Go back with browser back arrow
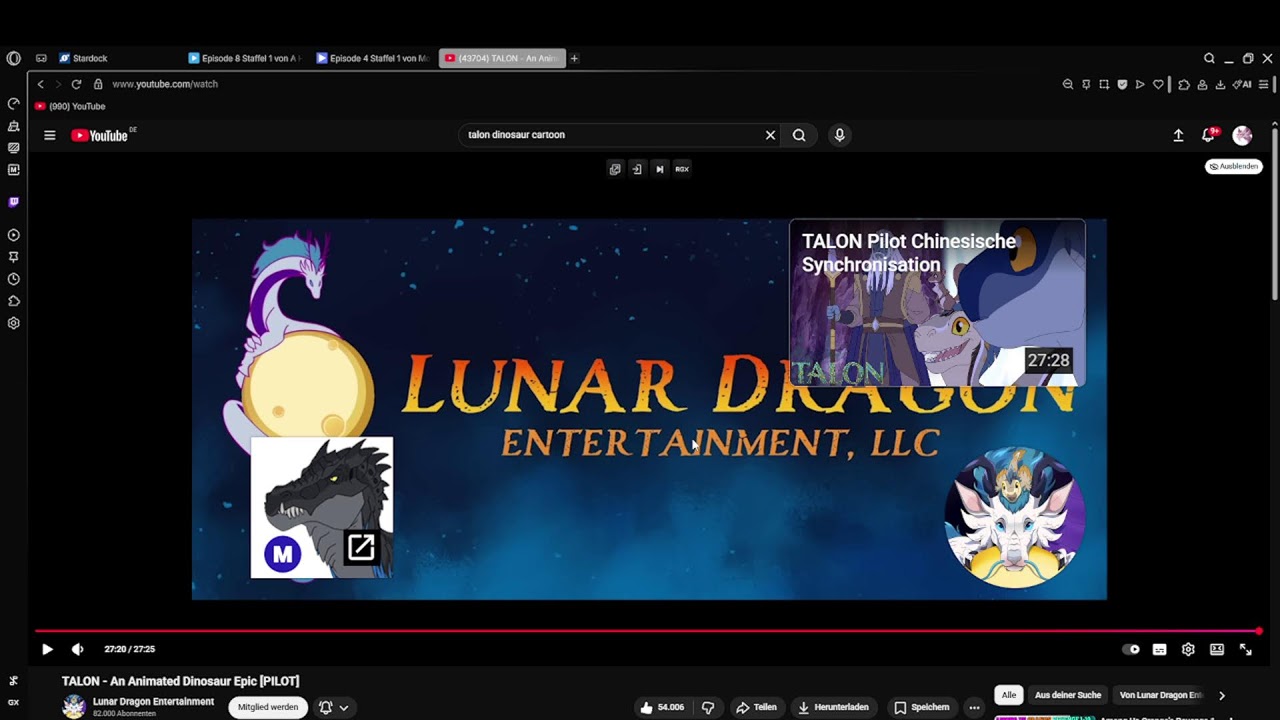The height and width of the screenshot is (720, 1280). 40,84
